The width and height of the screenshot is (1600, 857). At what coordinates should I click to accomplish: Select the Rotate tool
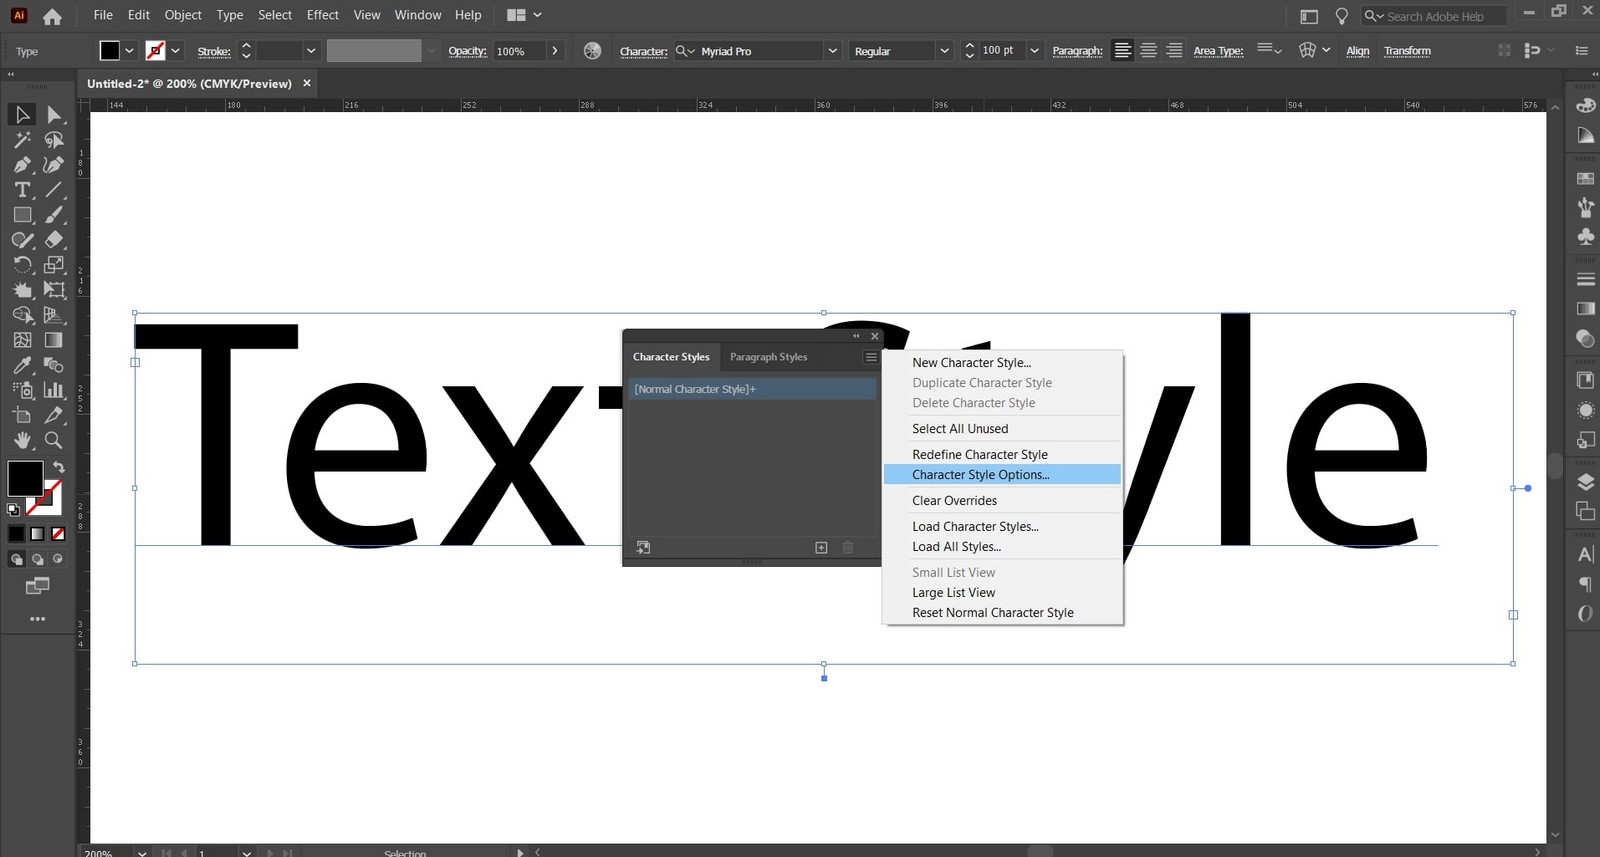(x=22, y=265)
